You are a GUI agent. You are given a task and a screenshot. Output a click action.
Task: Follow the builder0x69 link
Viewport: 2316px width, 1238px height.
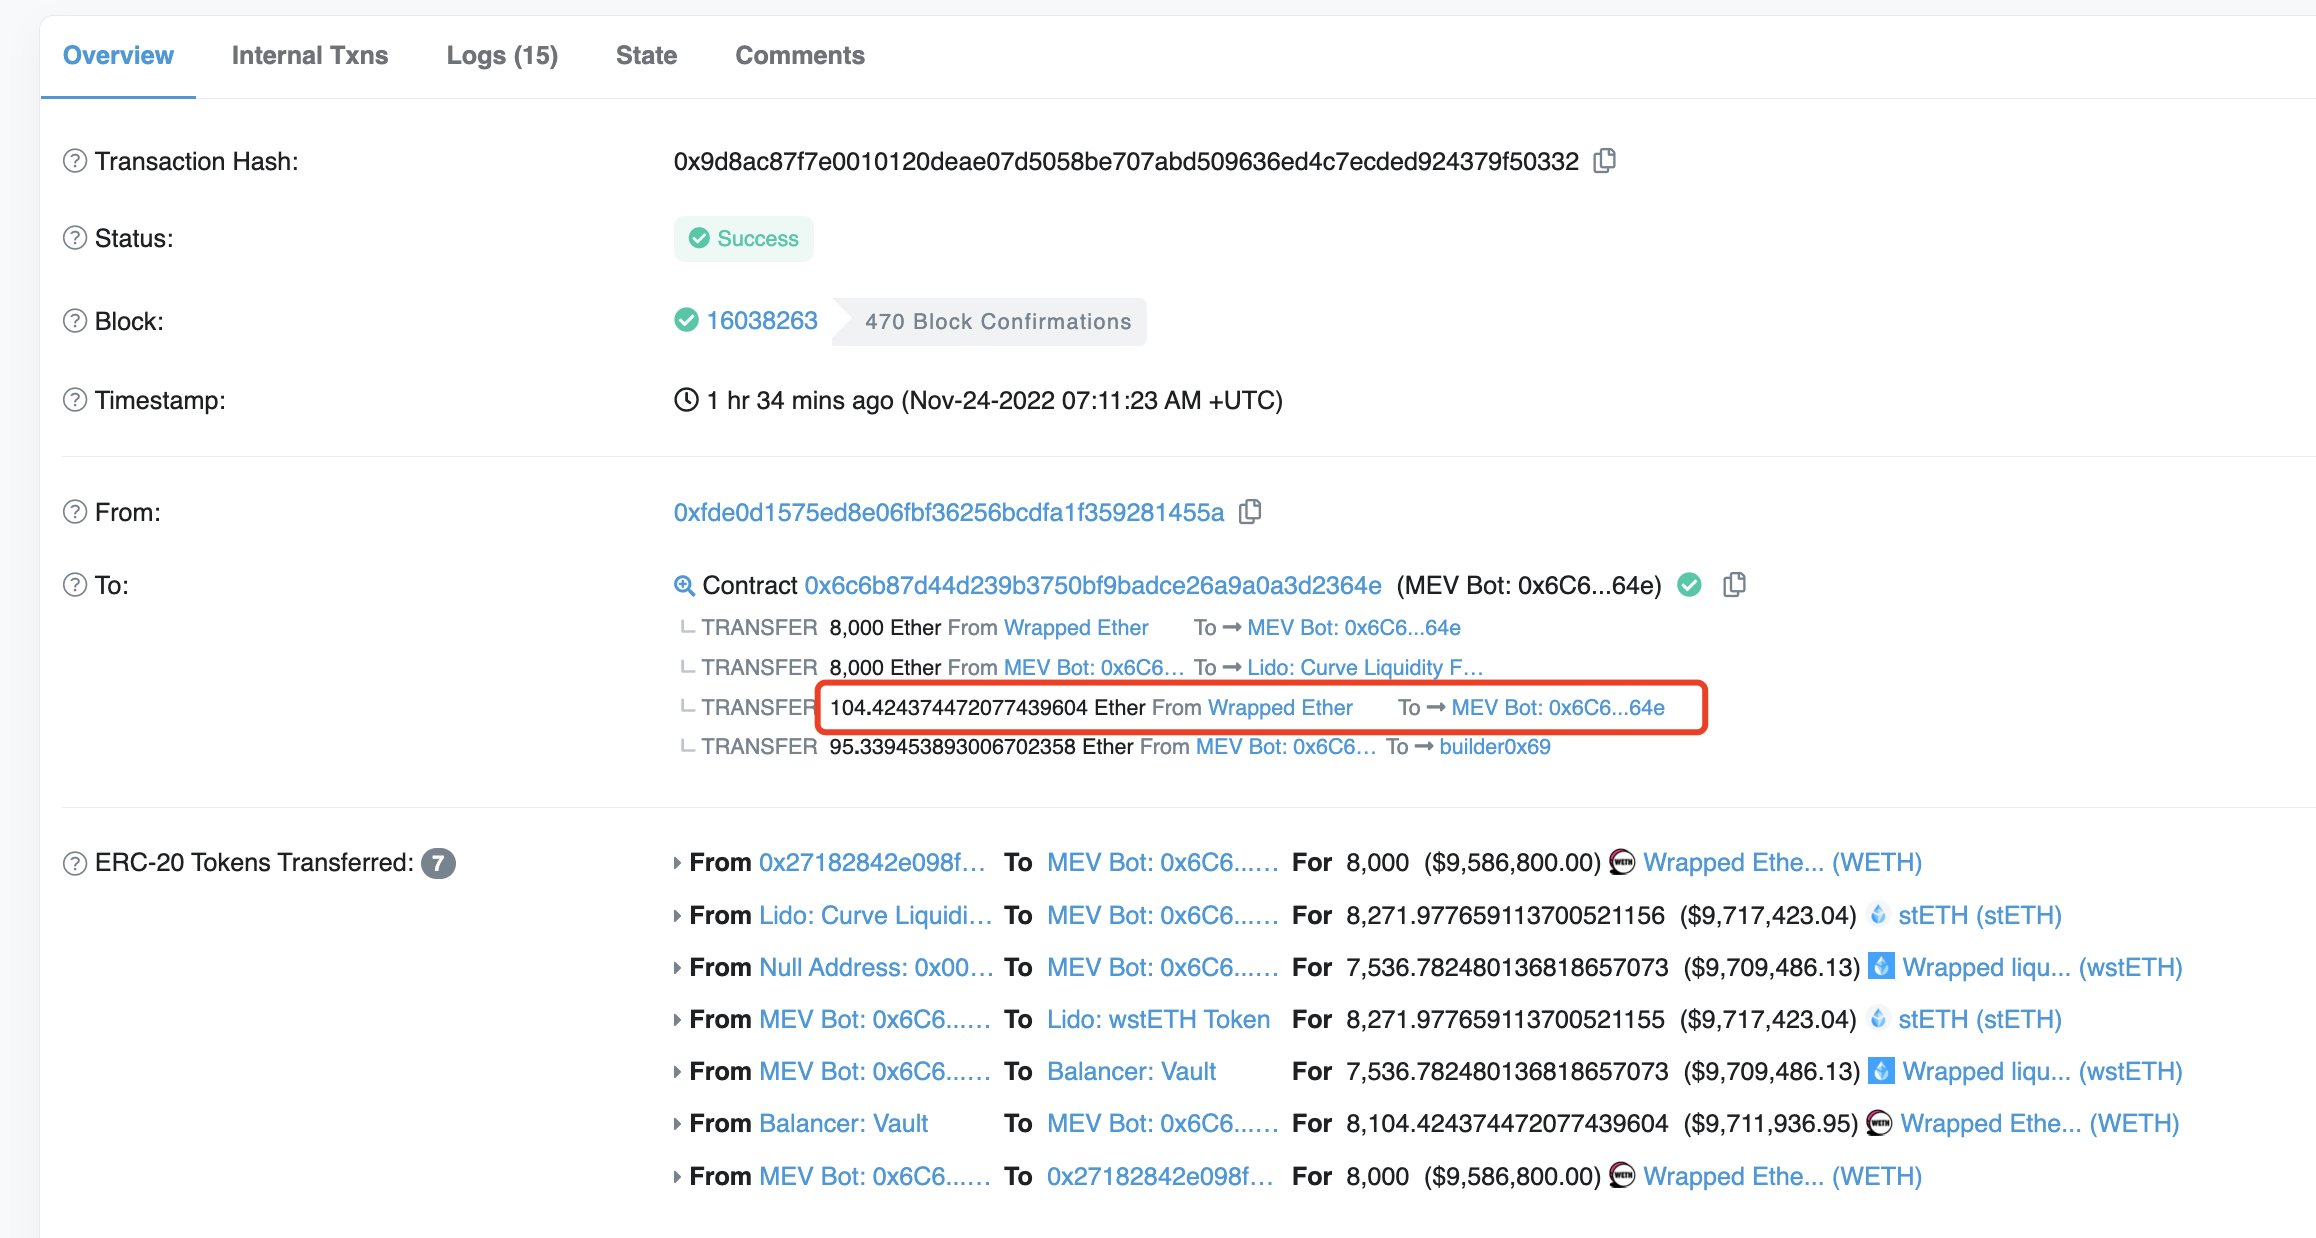coord(1494,746)
